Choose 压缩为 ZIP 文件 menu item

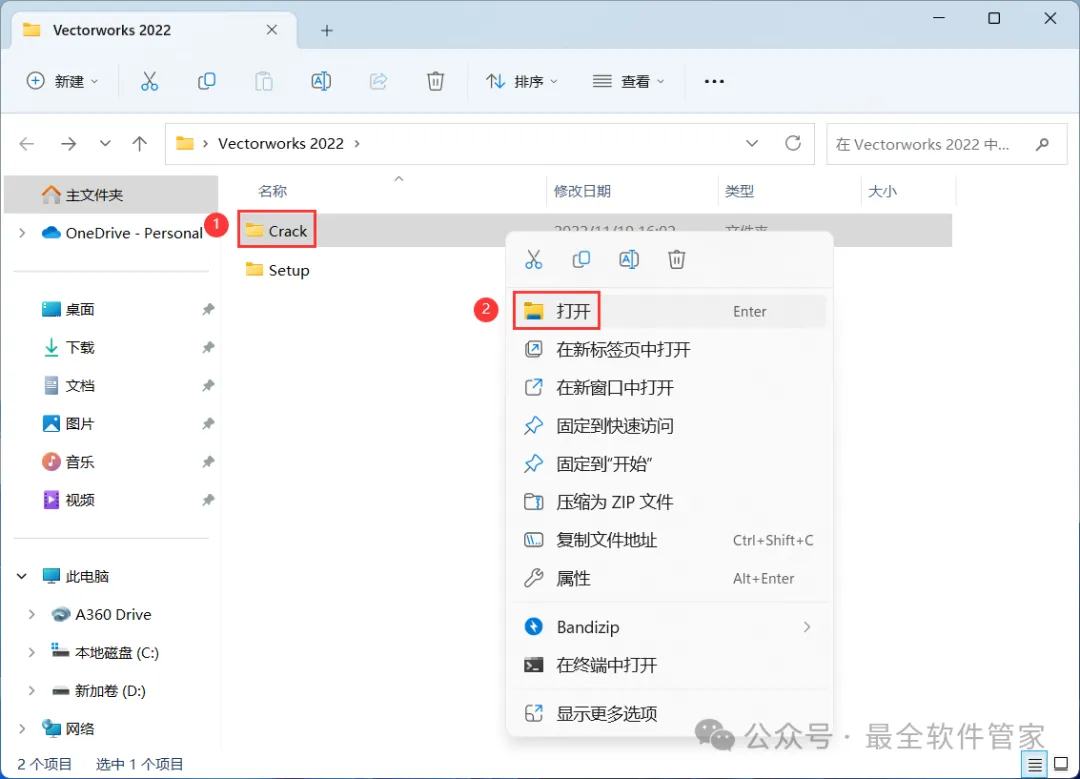click(669, 502)
